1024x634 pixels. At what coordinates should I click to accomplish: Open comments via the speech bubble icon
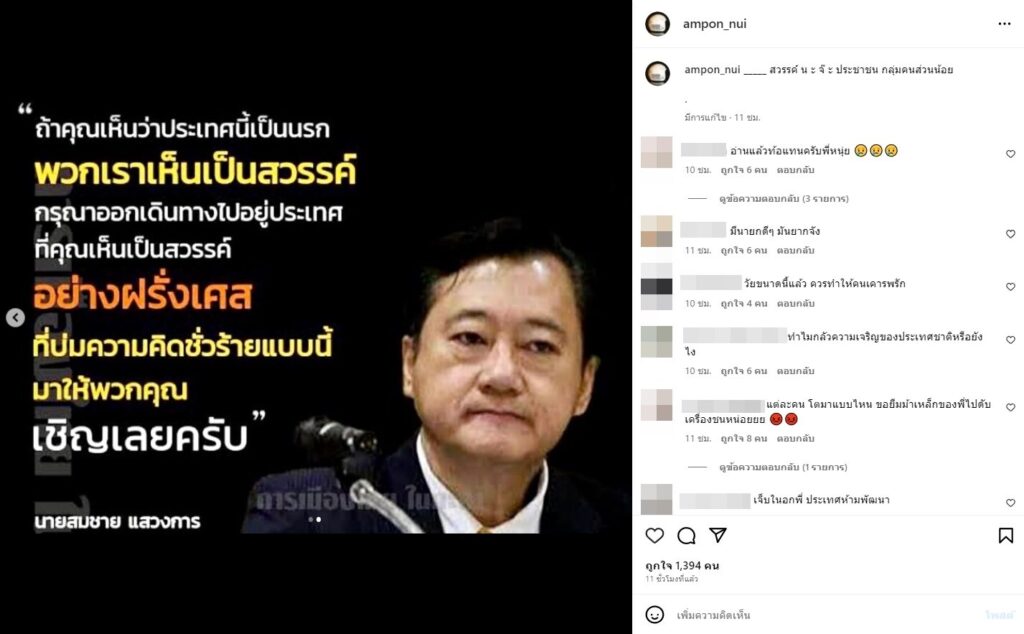[x=686, y=536]
